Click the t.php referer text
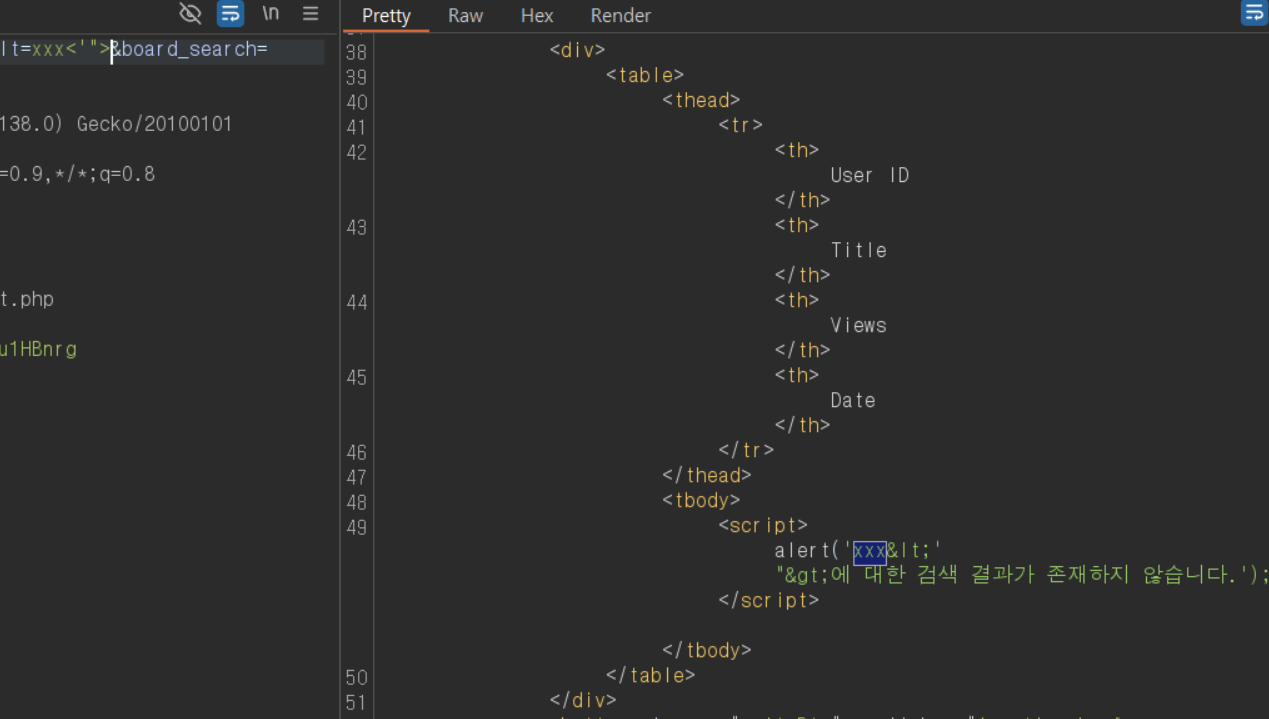Screen dimensions: 1269x719 point(27,299)
